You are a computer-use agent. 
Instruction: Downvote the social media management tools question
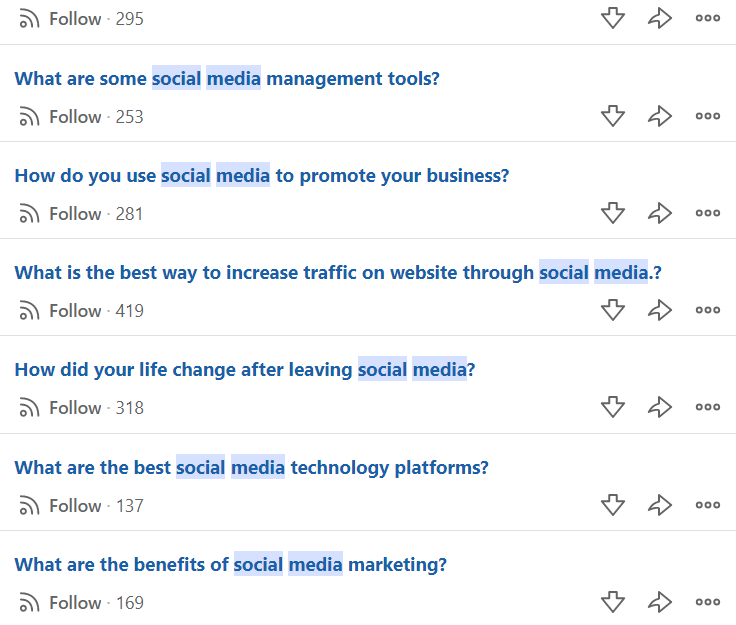tap(613, 116)
